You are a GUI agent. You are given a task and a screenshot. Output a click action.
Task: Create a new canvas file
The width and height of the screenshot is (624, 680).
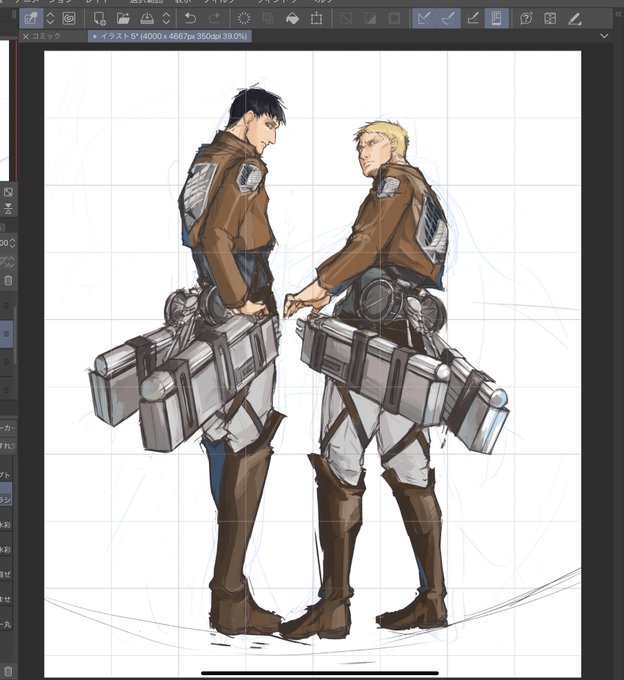pos(100,18)
